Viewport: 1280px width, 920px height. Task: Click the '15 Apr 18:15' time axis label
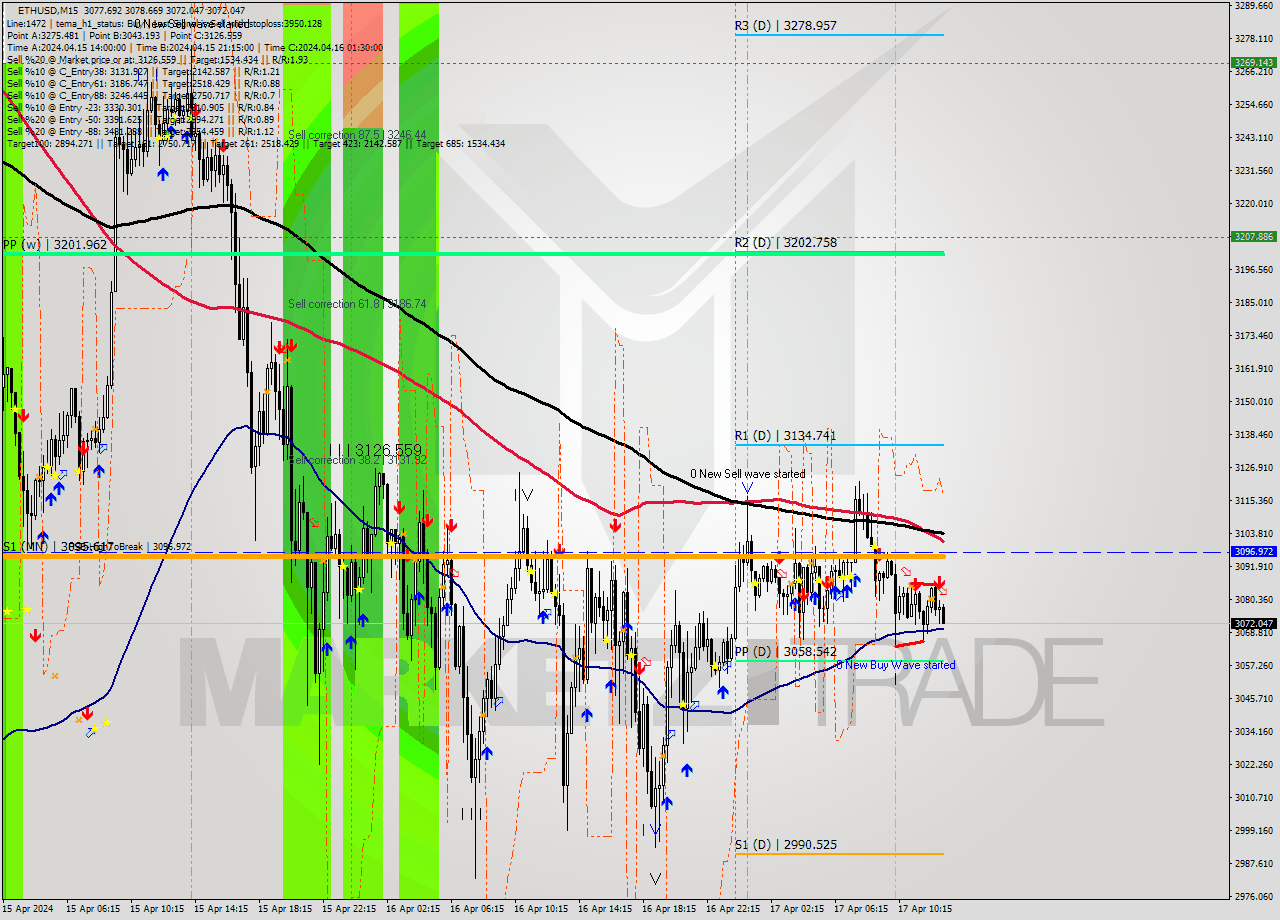pos(285,909)
